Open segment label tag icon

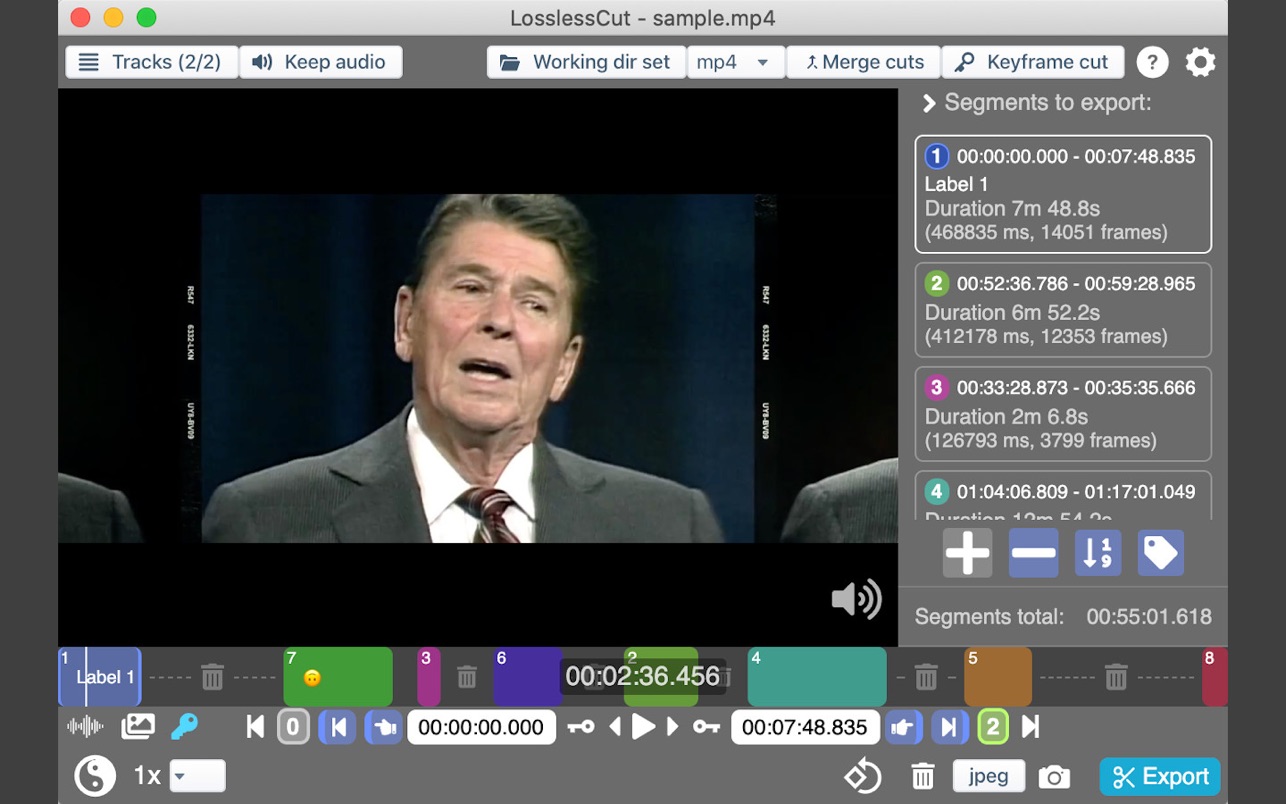(x=1160, y=553)
